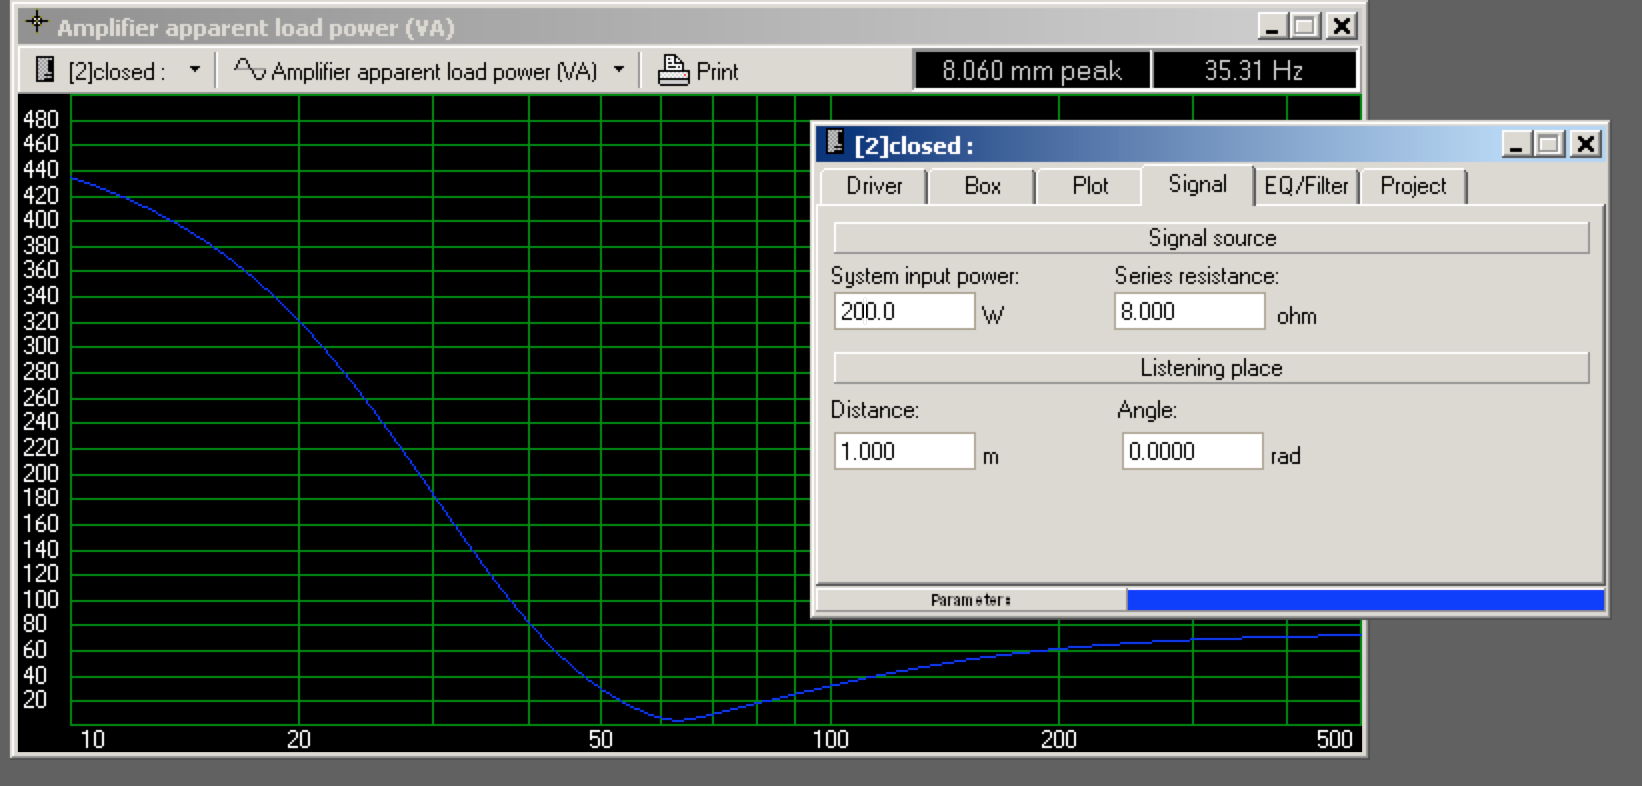Screen dimensions: 1642x786
Task: Click the System input power field
Action: pos(904,311)
